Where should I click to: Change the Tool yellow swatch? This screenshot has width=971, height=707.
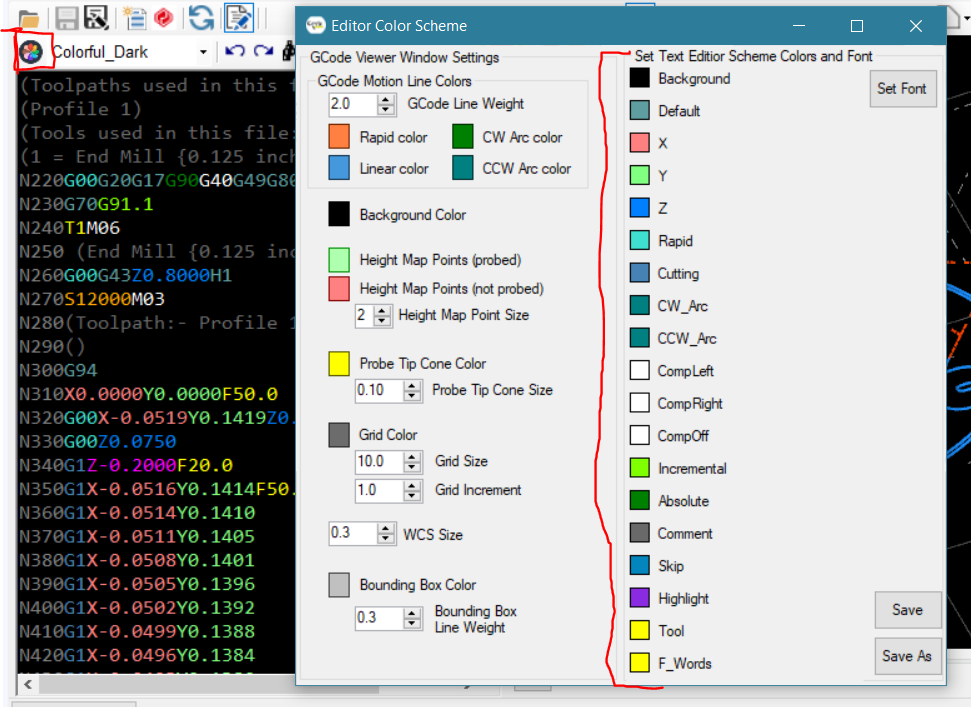coord(640,630)
